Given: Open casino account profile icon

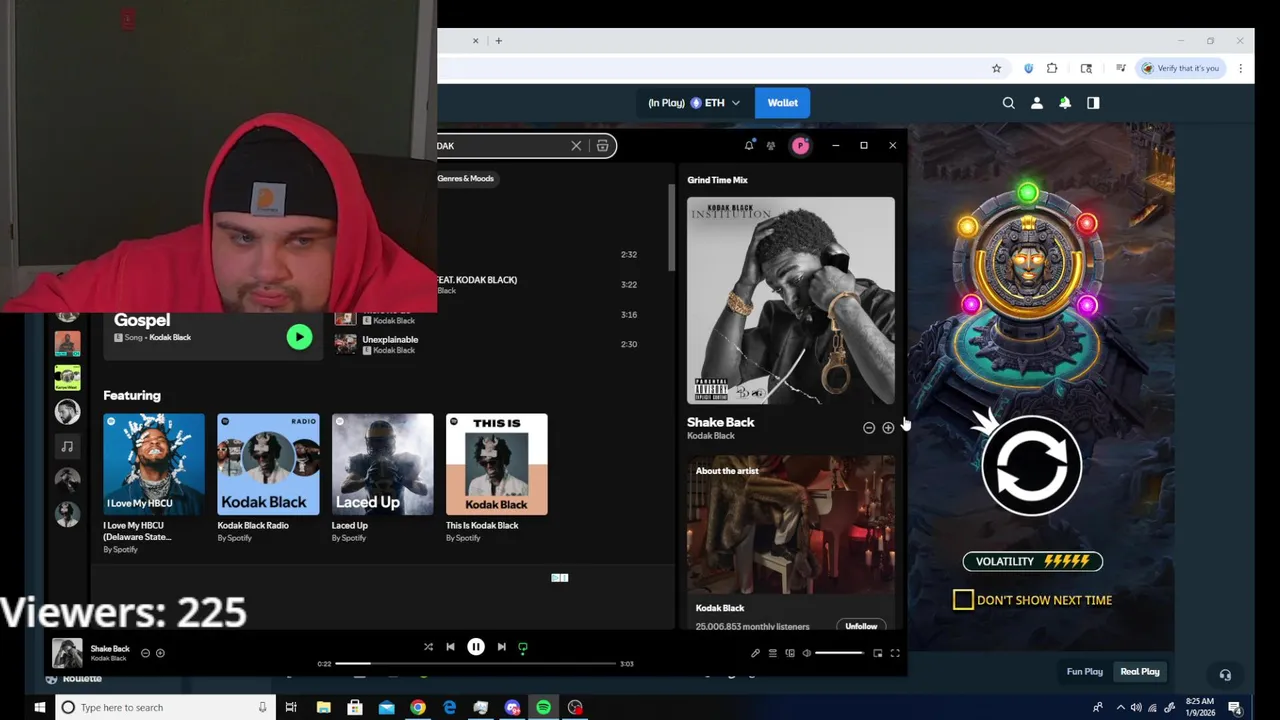Looking at the screenshot, I should (1037, 103).
